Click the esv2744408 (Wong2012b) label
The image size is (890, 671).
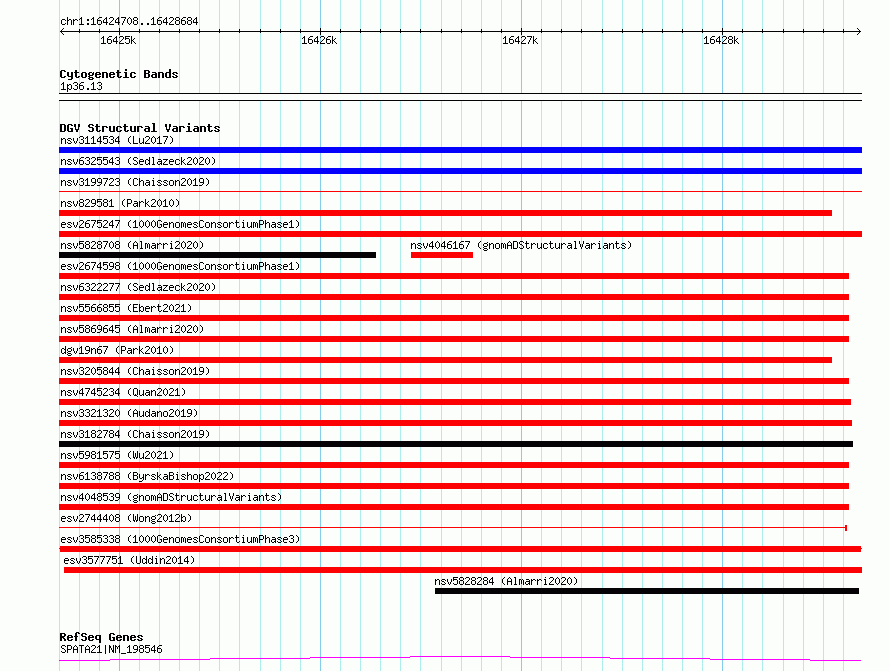[x=126, y=518]
